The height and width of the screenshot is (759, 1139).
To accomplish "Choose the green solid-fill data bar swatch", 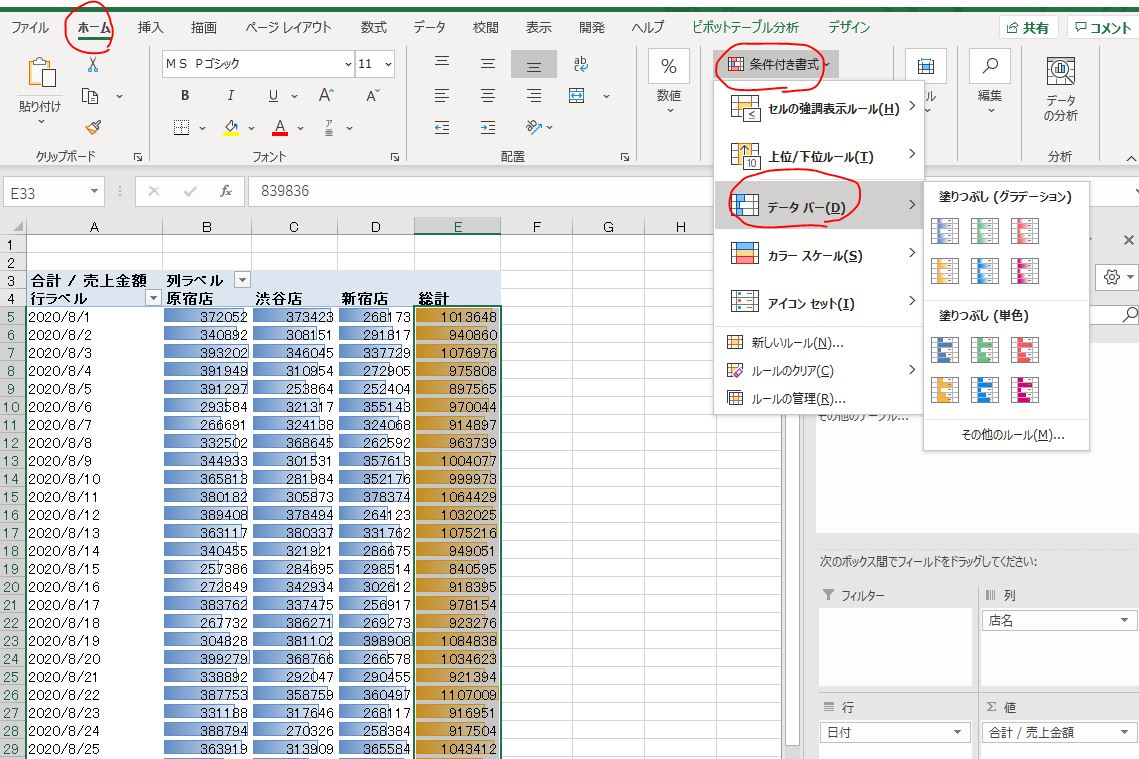I will coord(986,350).
